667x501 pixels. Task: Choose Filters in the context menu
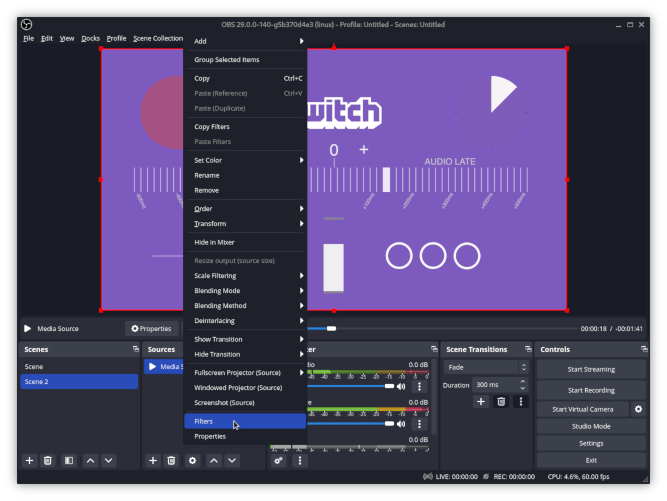pyautogui.click(x=245, y=421)
